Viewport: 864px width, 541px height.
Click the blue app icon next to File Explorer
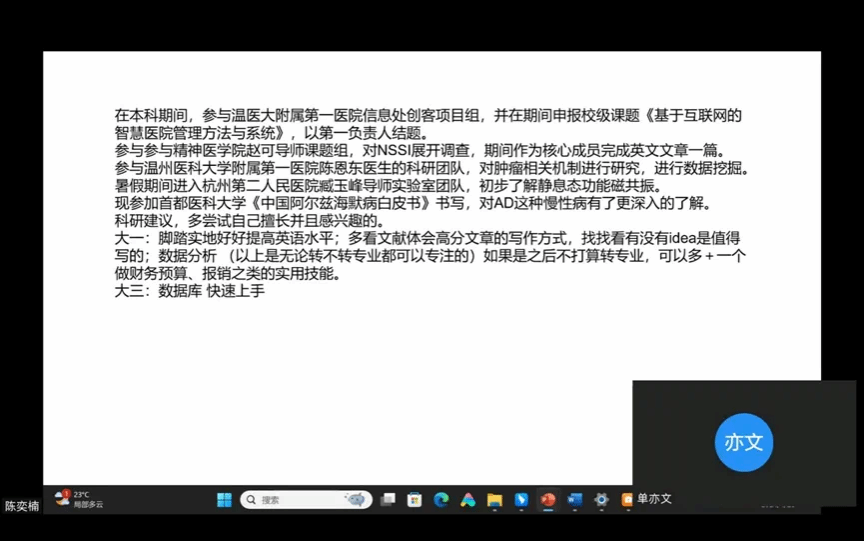click(x=521, y=499)
